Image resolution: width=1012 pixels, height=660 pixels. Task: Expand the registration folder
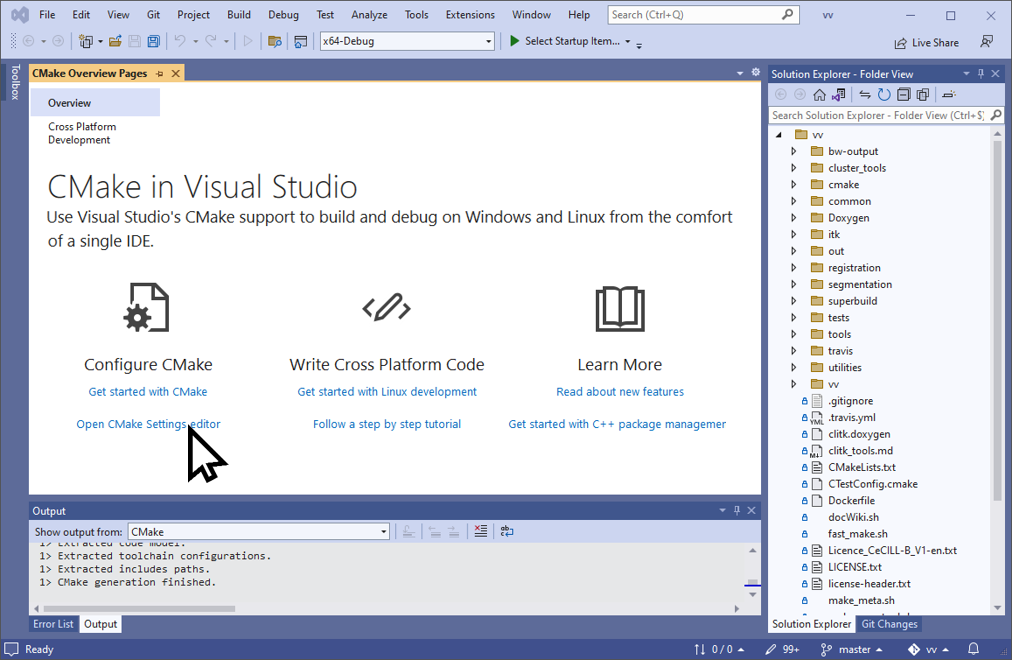[x=794, y=268]
